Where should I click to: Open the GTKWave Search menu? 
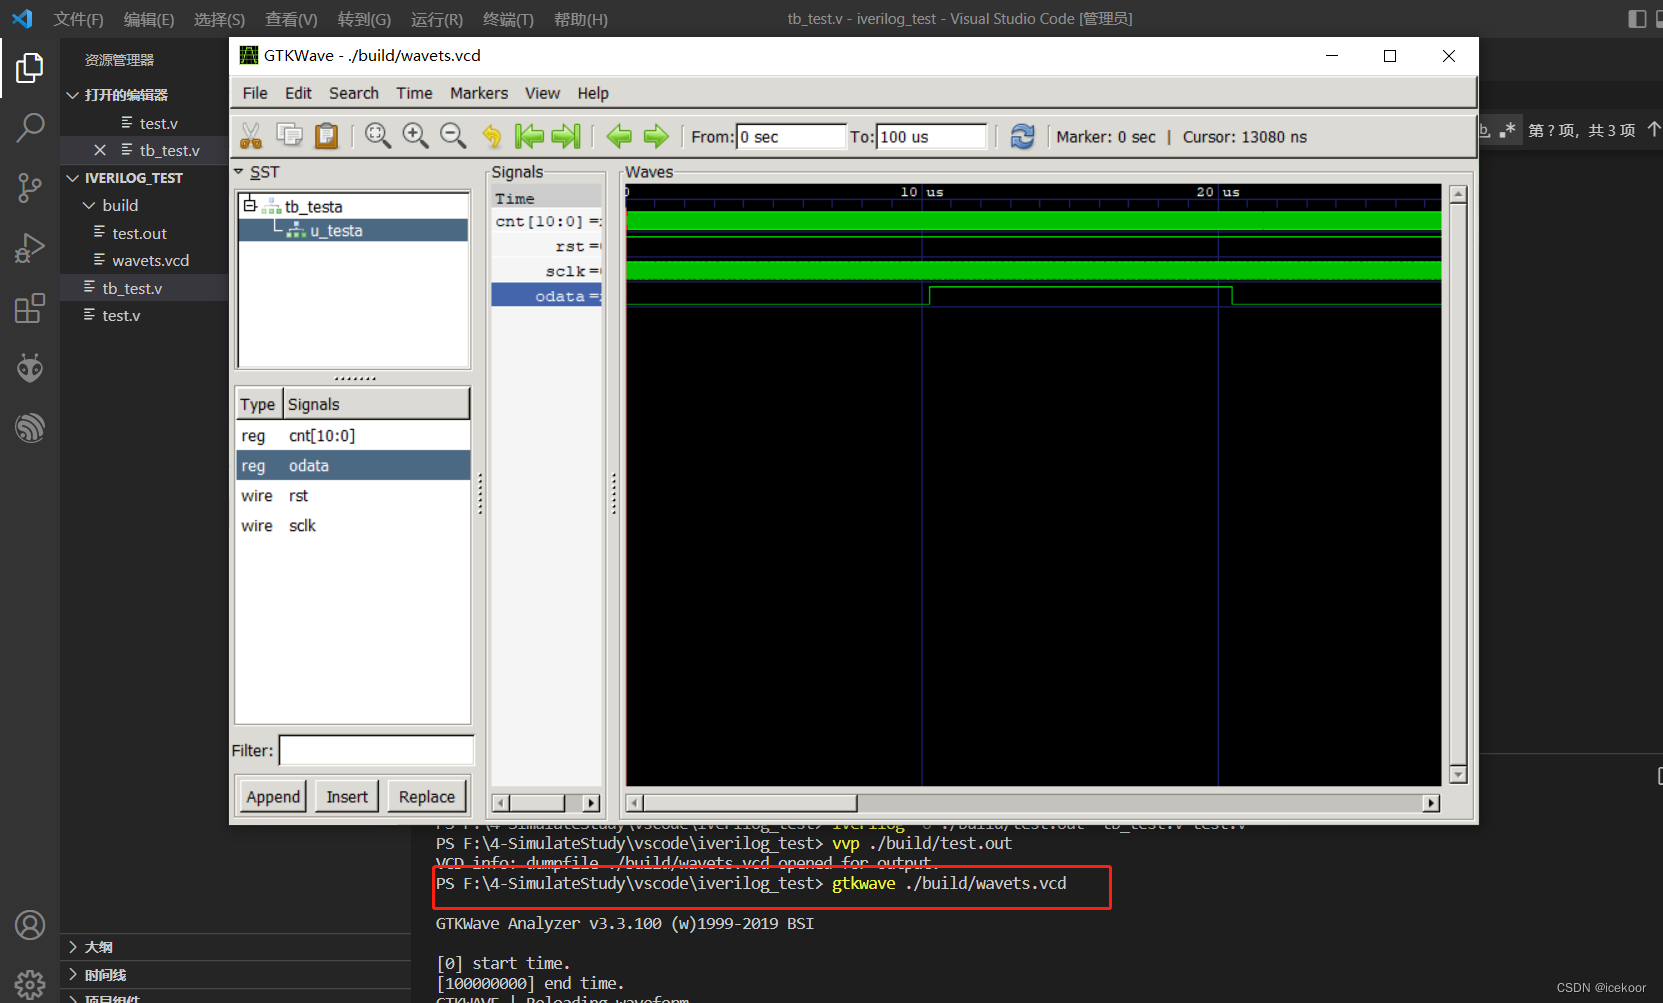pyautogui.click(x=354, y=93)
